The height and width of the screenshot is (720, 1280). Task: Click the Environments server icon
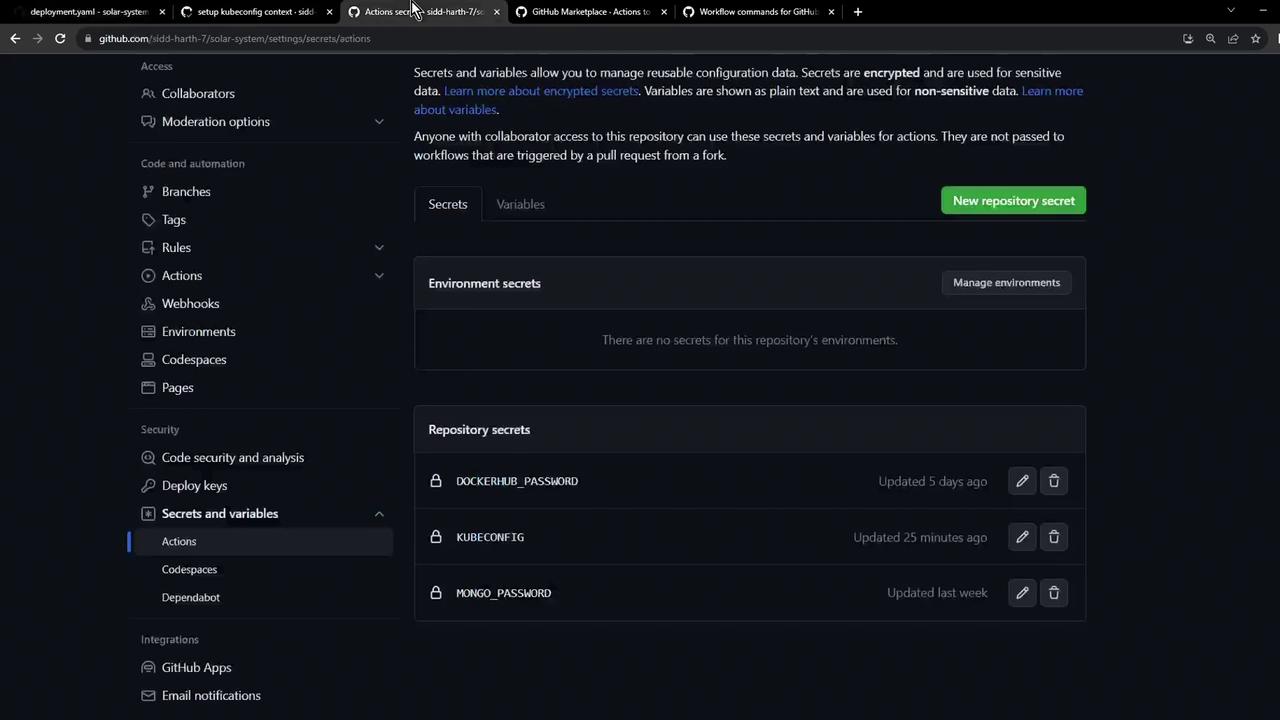[x=148, y=332]
